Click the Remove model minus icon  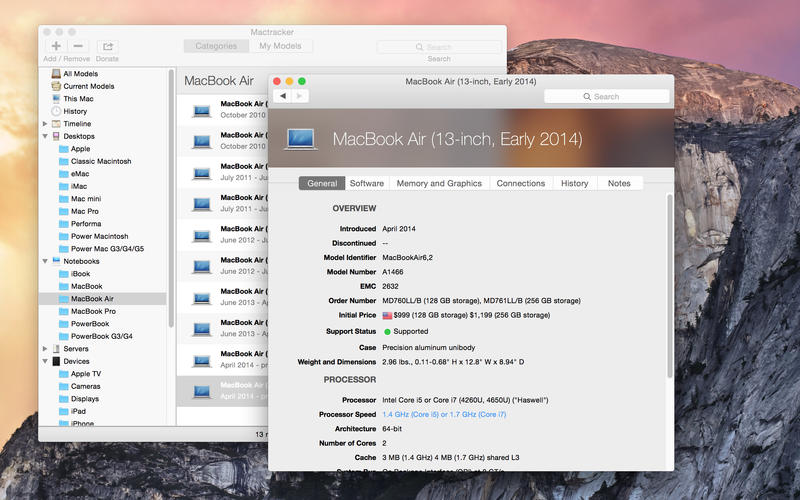[78, 46]
